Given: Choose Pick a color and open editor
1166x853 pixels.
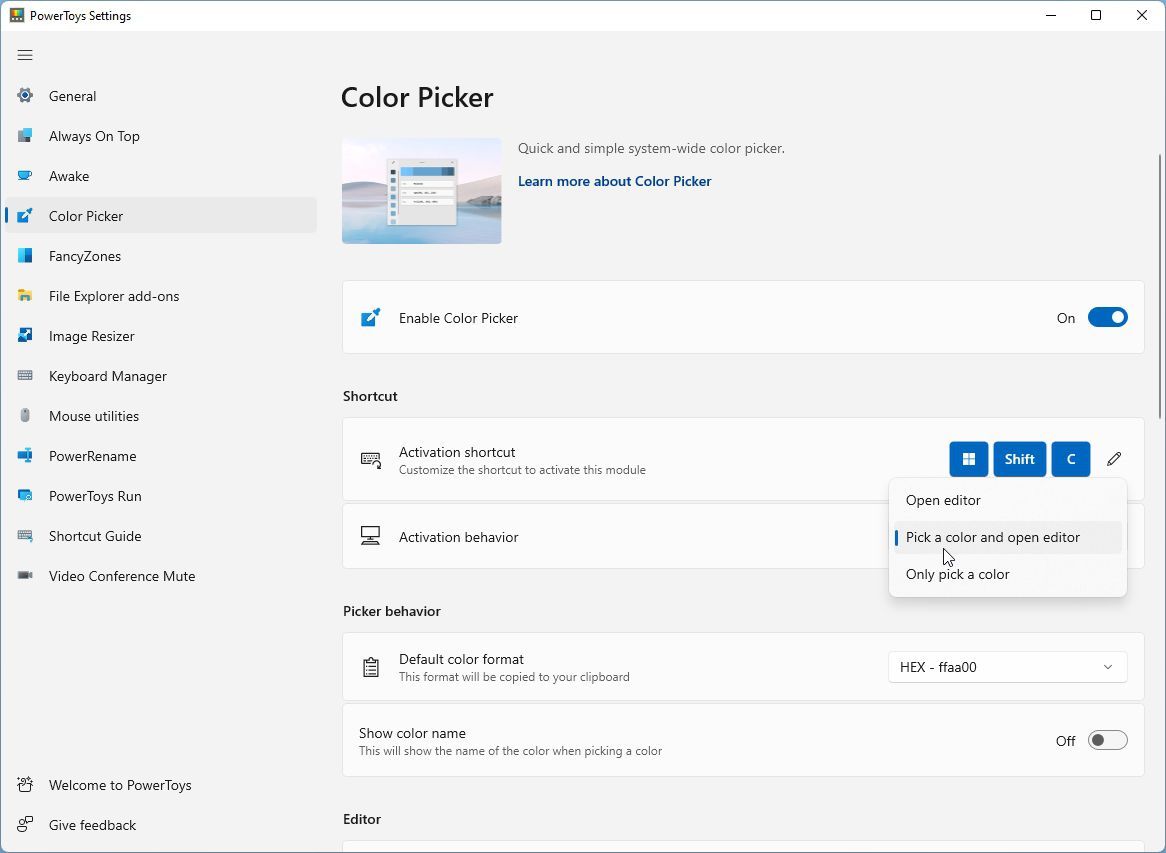Looking at the screenshot, I should coord(992,537).
